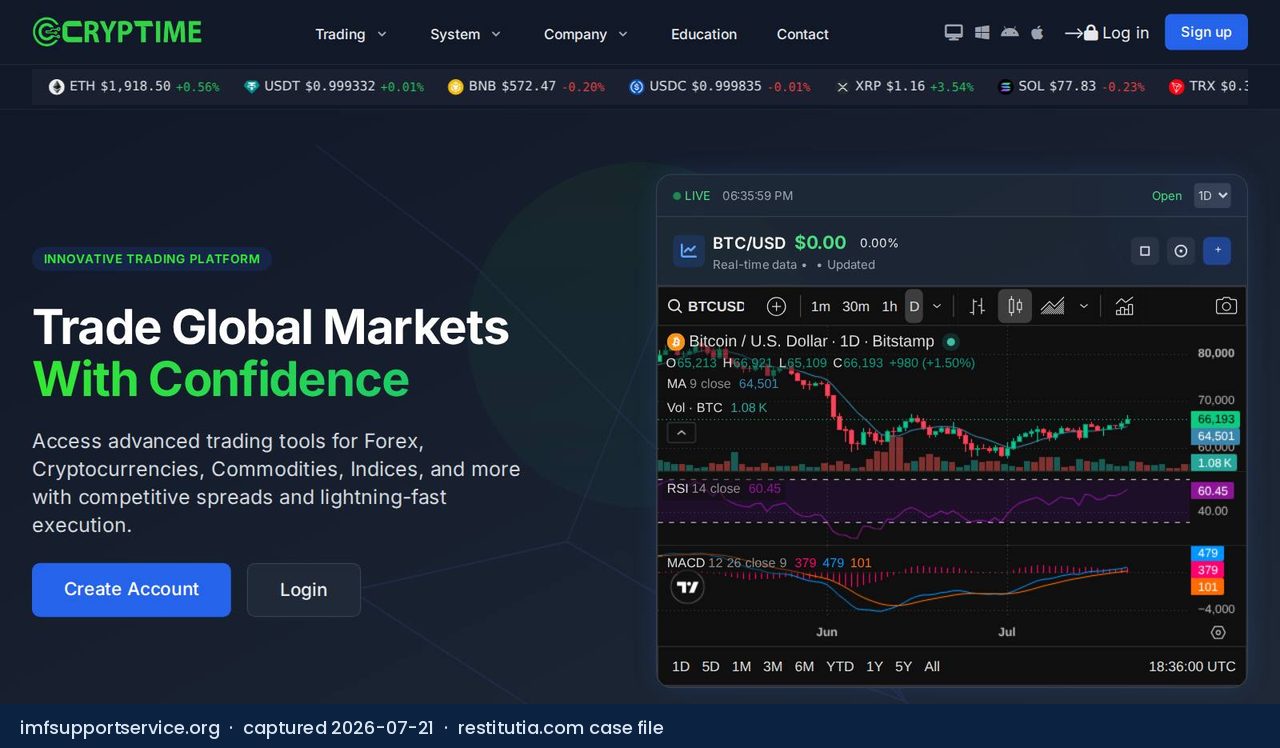Click the BTCUSD symbol search field
The image size is (1280, 748).
pyautogui.click(x=708, y=306)
